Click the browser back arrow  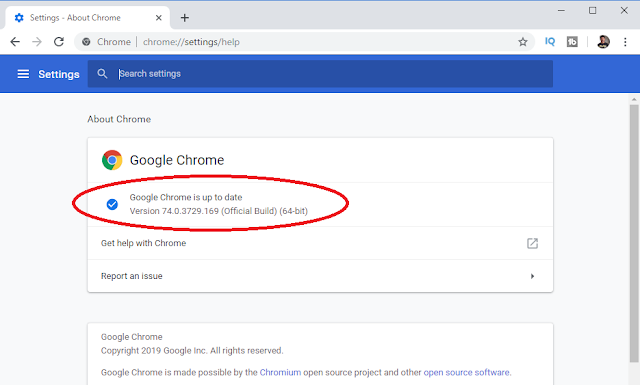point(15,42)
